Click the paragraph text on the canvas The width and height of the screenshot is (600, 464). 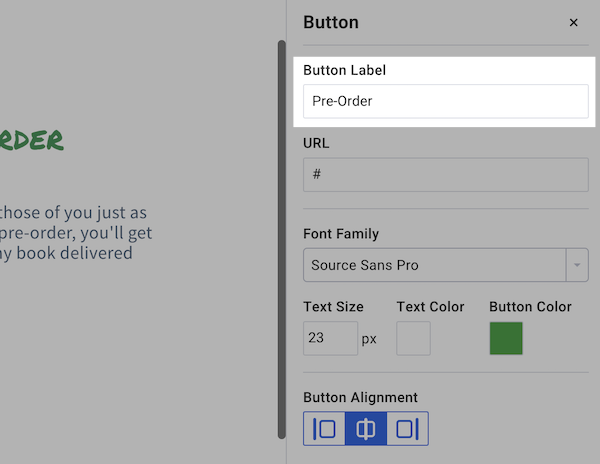pos(77,233)
